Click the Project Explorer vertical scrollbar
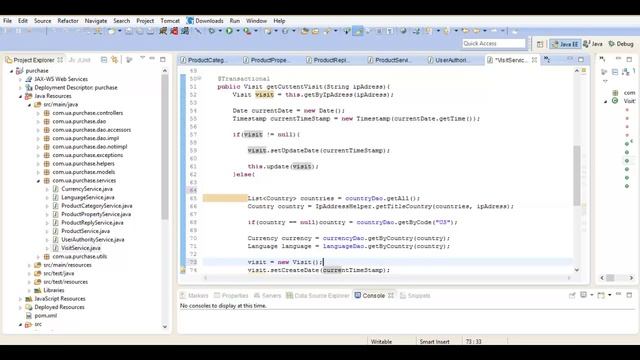The image size is (640, 360). point(164,147)
